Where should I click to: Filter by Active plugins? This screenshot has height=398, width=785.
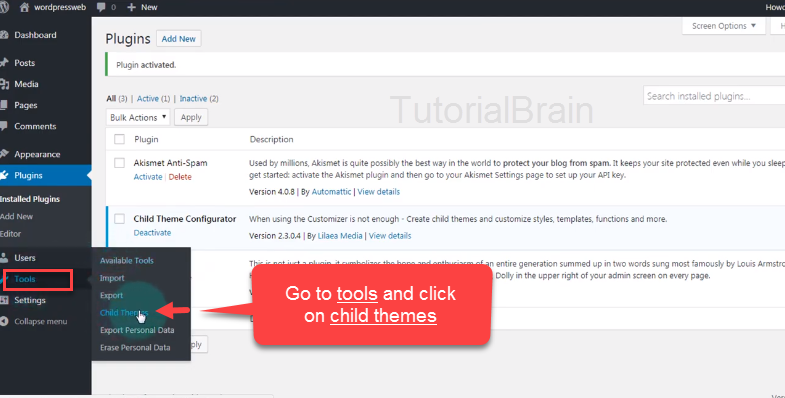click(x=148, y=99)
